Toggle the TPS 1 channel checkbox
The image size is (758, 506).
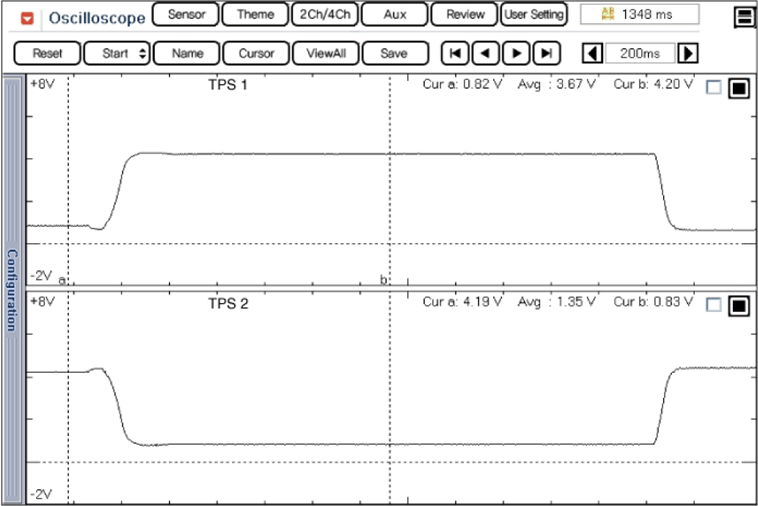(713, 88)
